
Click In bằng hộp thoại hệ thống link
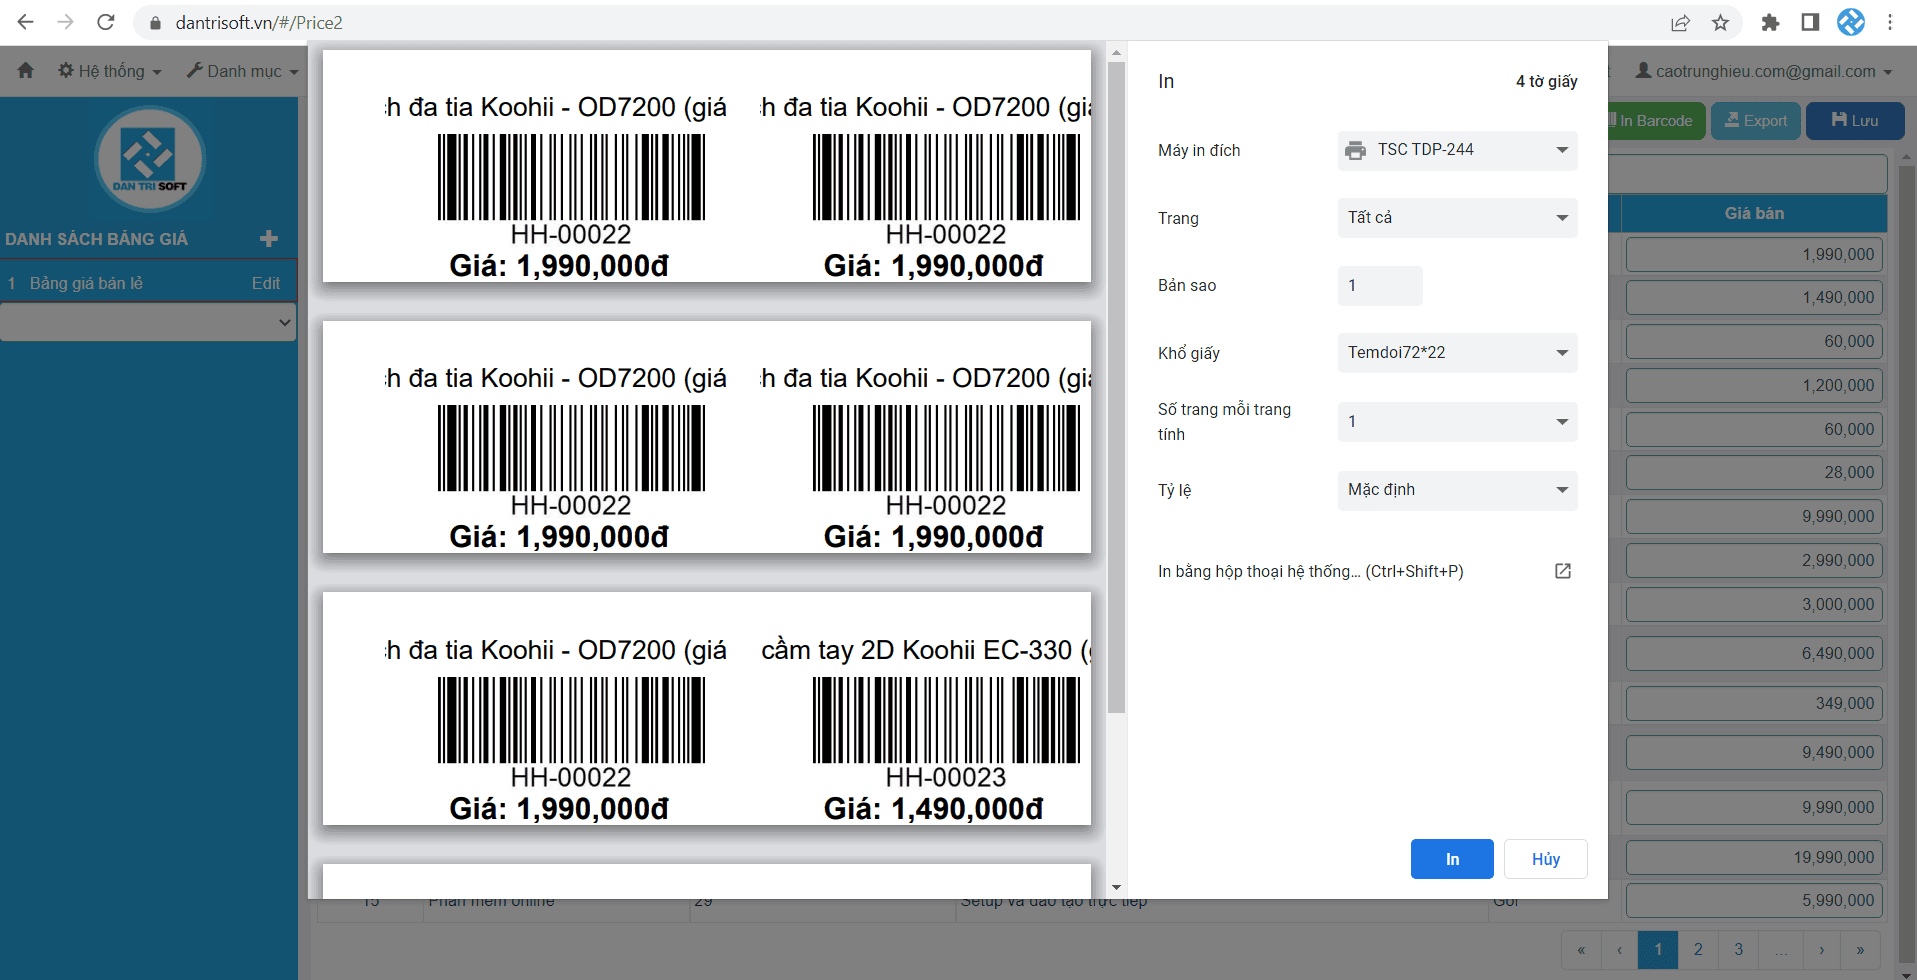coord(1310,571)
